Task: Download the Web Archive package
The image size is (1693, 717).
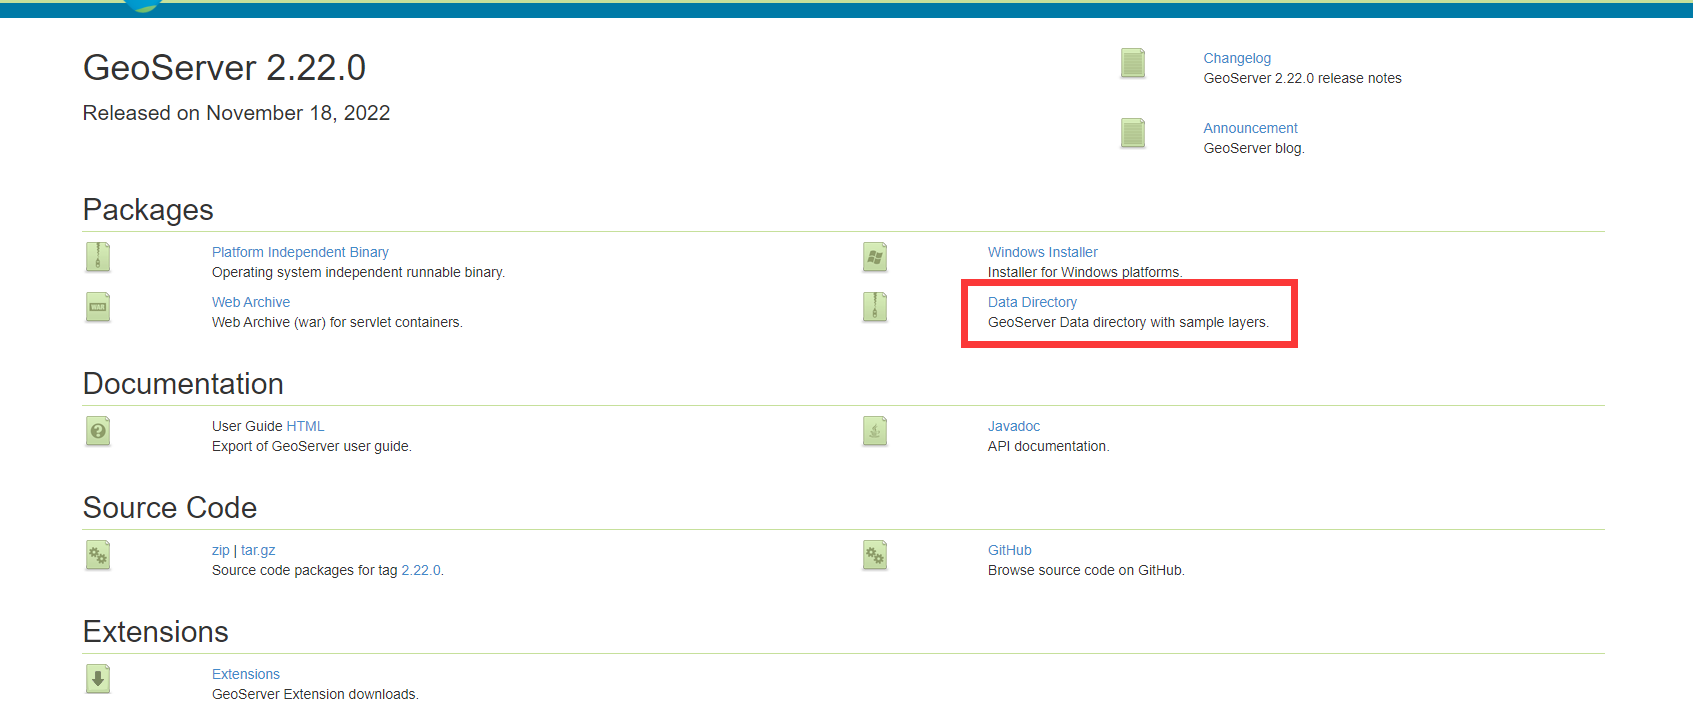Action: [251, 302]
